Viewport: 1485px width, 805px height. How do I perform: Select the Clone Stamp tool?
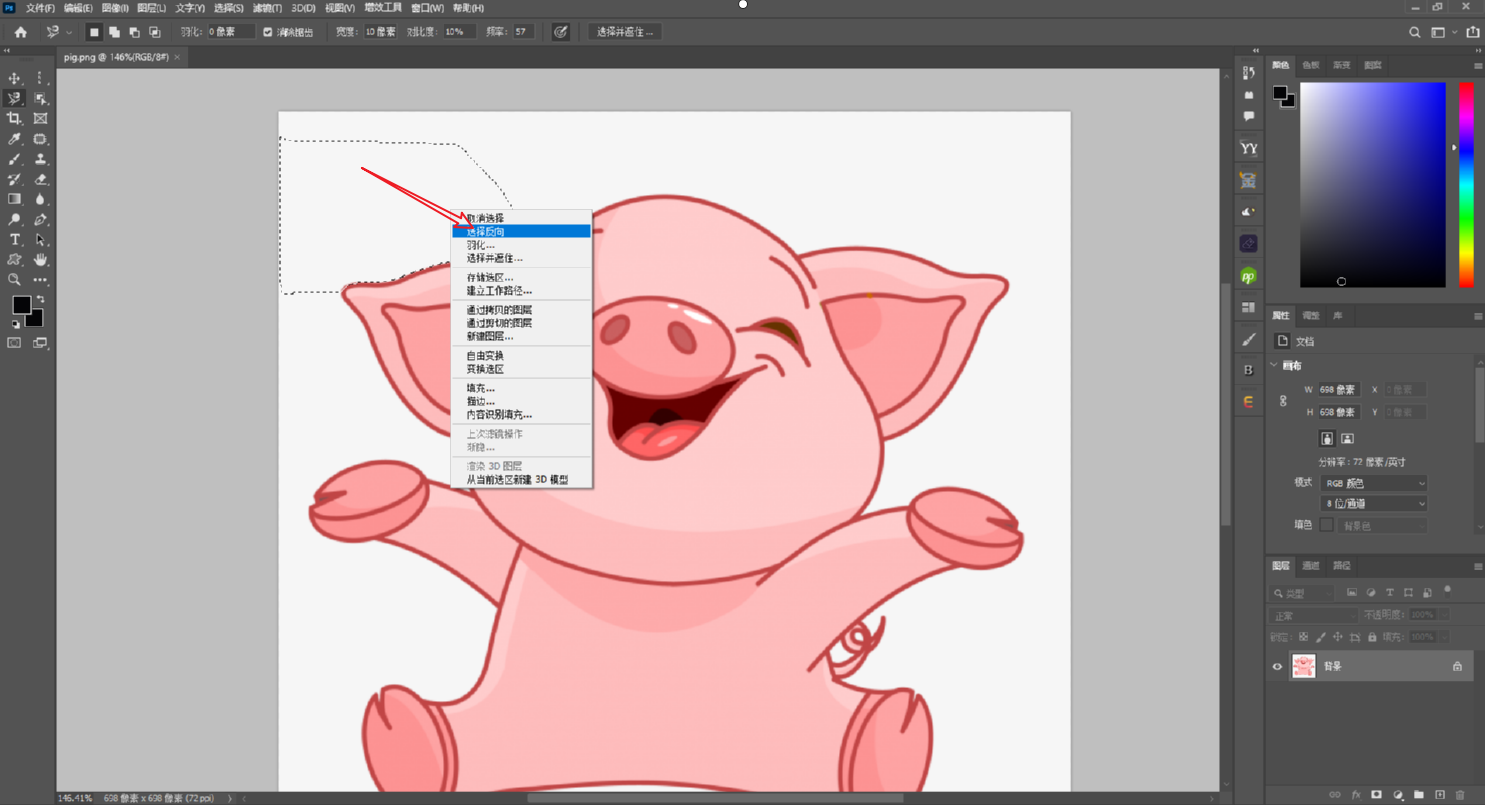[40, 159]
